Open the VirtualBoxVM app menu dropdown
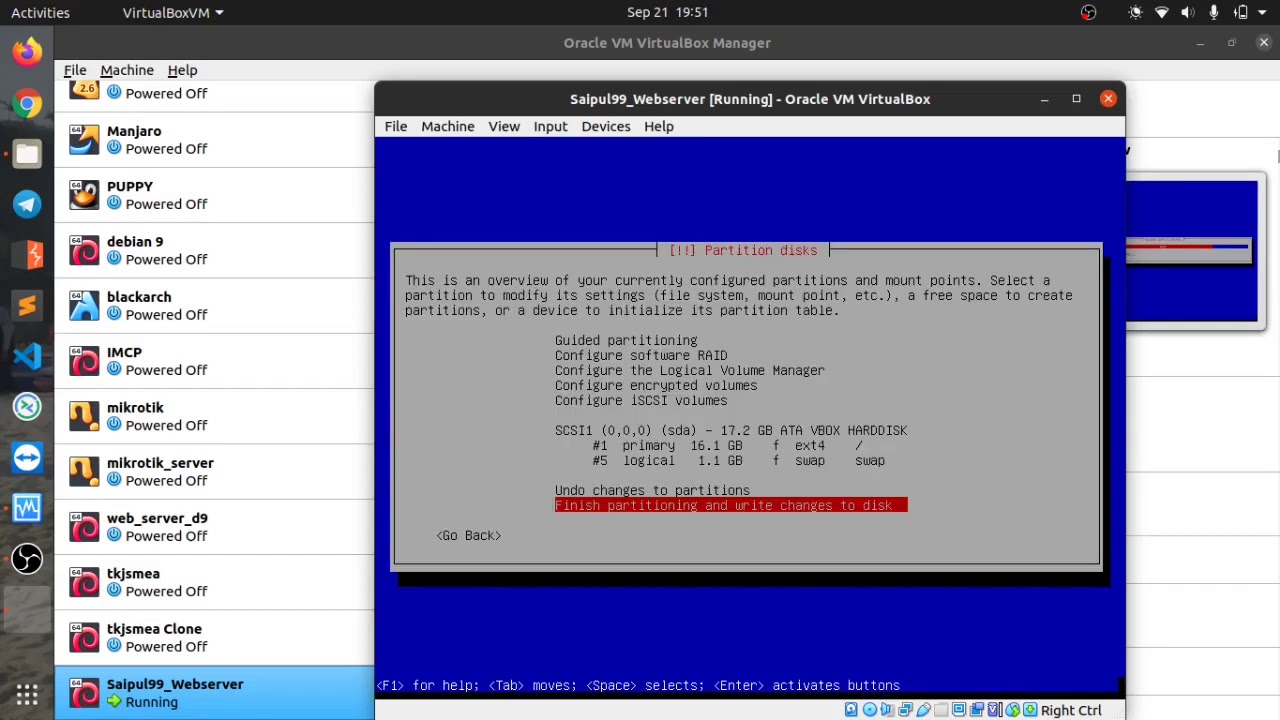Screen dimensions: 1280x720 tap(173, 12)
